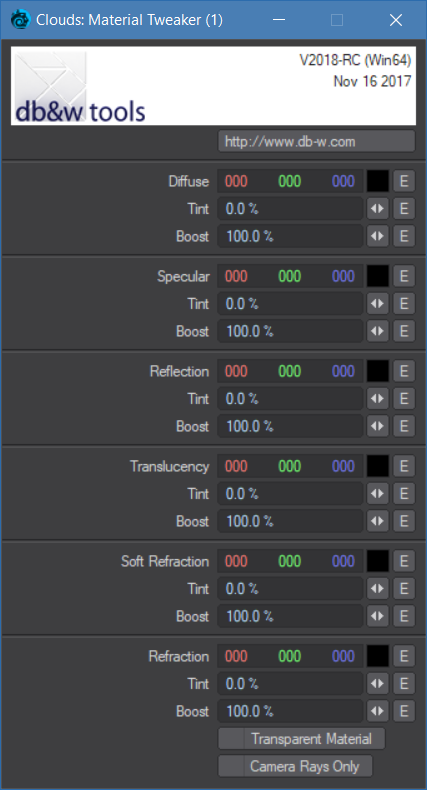Click the Reflection Boost envelope E button

(404, 426)
